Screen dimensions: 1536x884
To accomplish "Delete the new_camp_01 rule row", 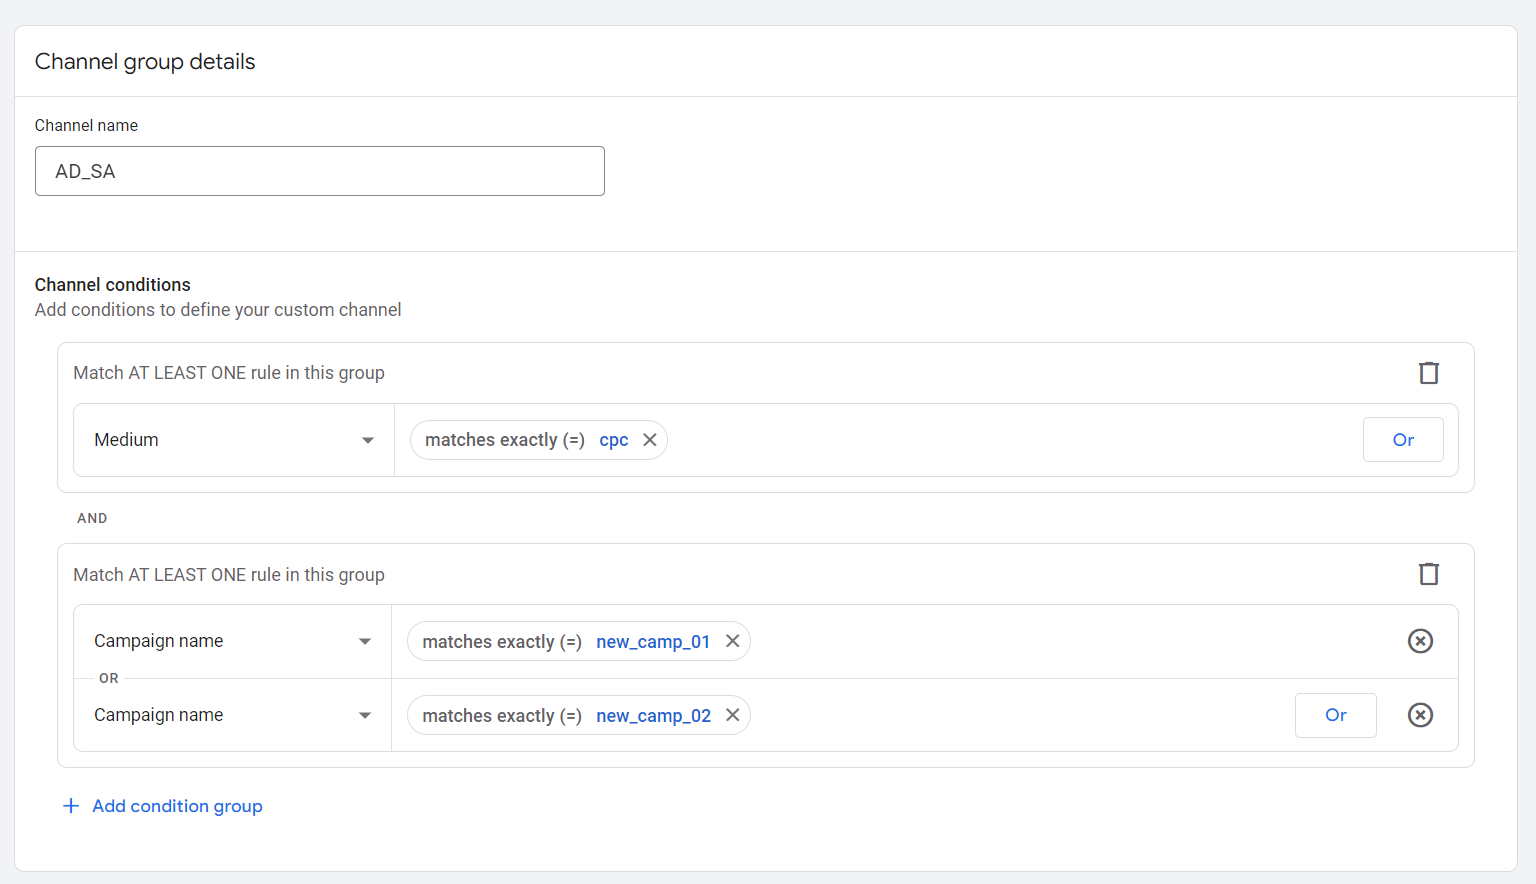I will coord(1420,641).
